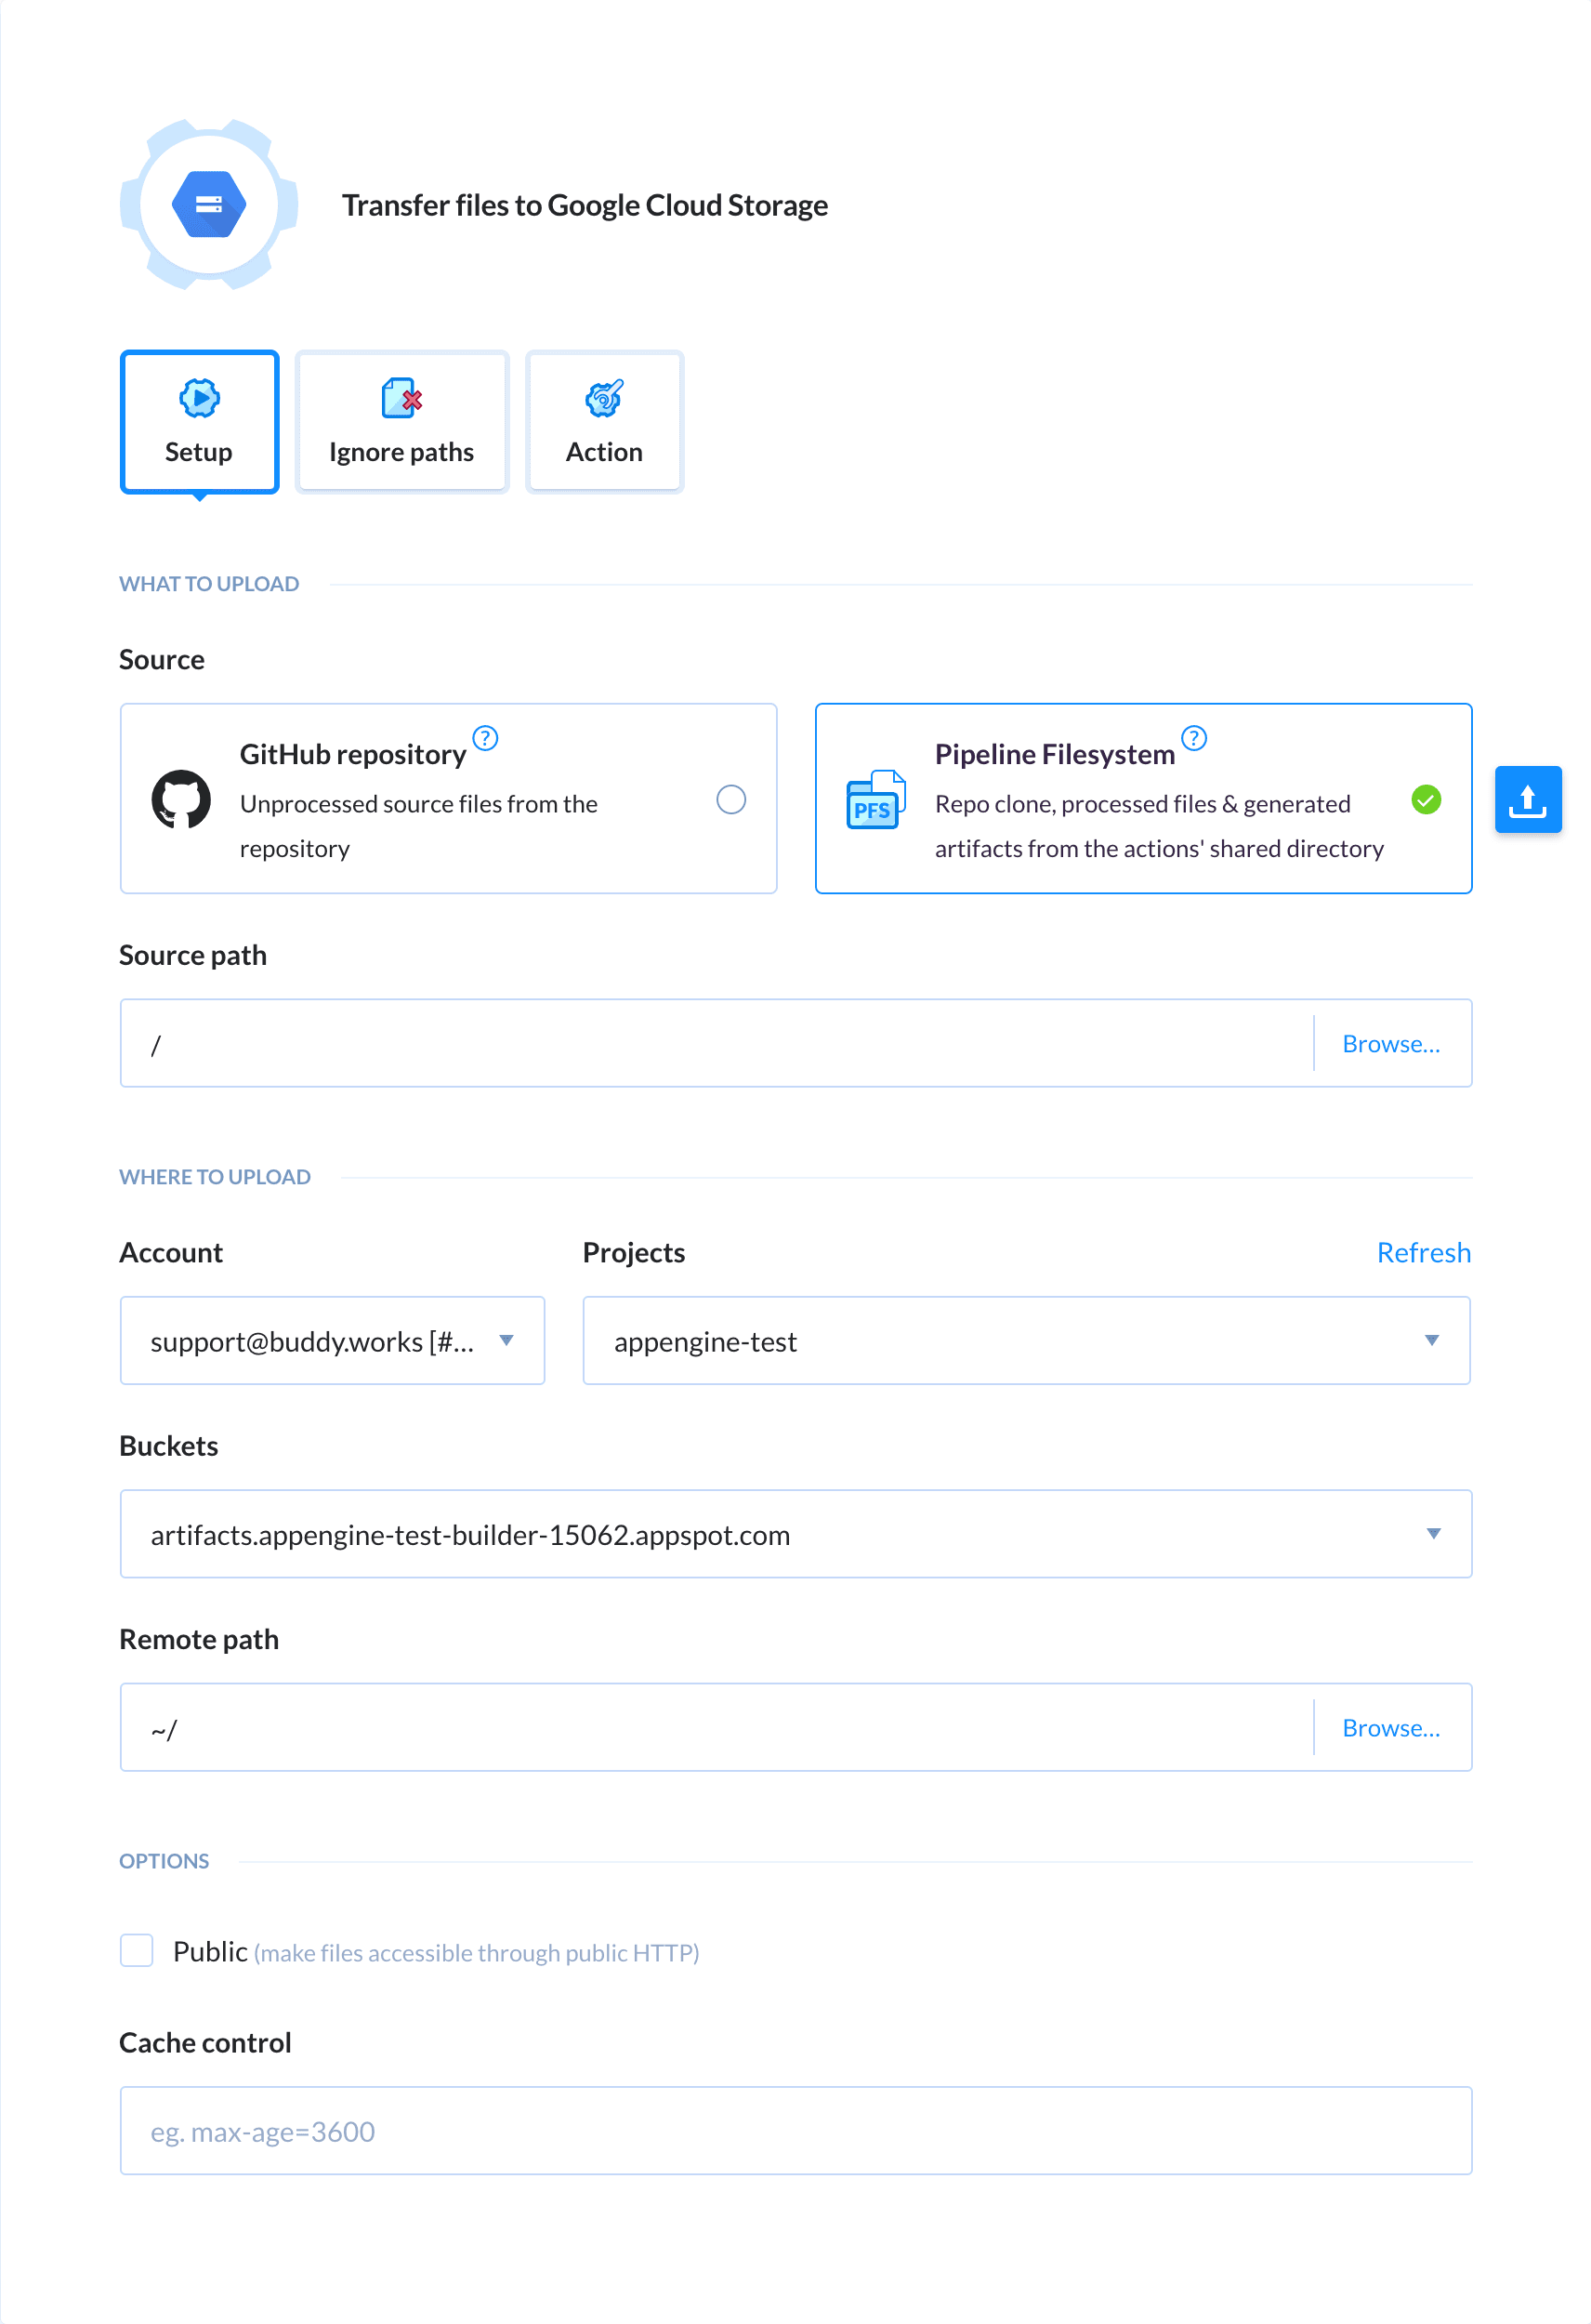Image resolution: width=1591 pixels, height=2324 pixels.
Task: Open the Pipeline Filesystem help tooltip
Action: coord(1193,738)
